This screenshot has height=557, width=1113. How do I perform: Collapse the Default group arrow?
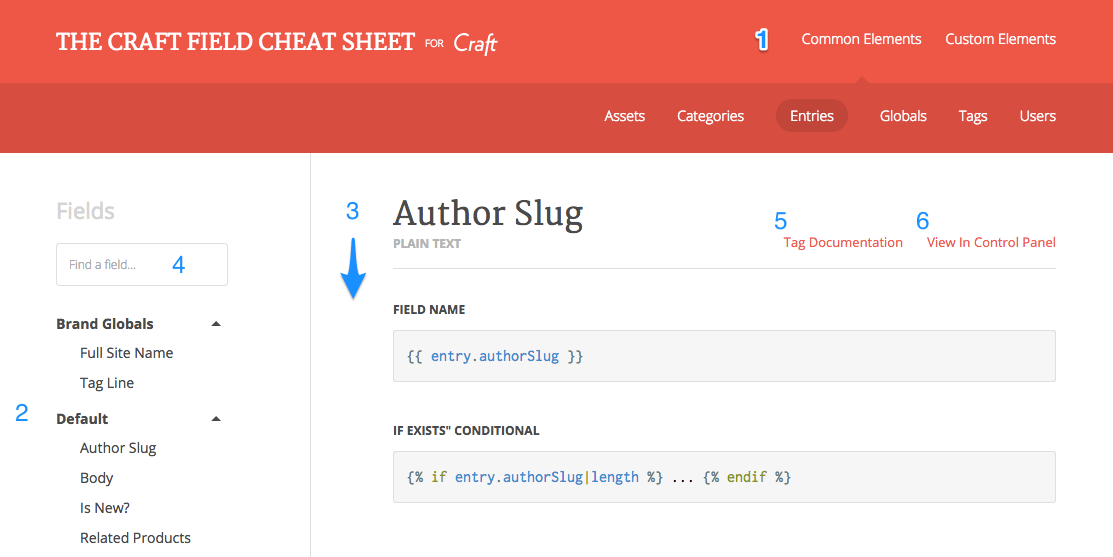pos(216,419)
